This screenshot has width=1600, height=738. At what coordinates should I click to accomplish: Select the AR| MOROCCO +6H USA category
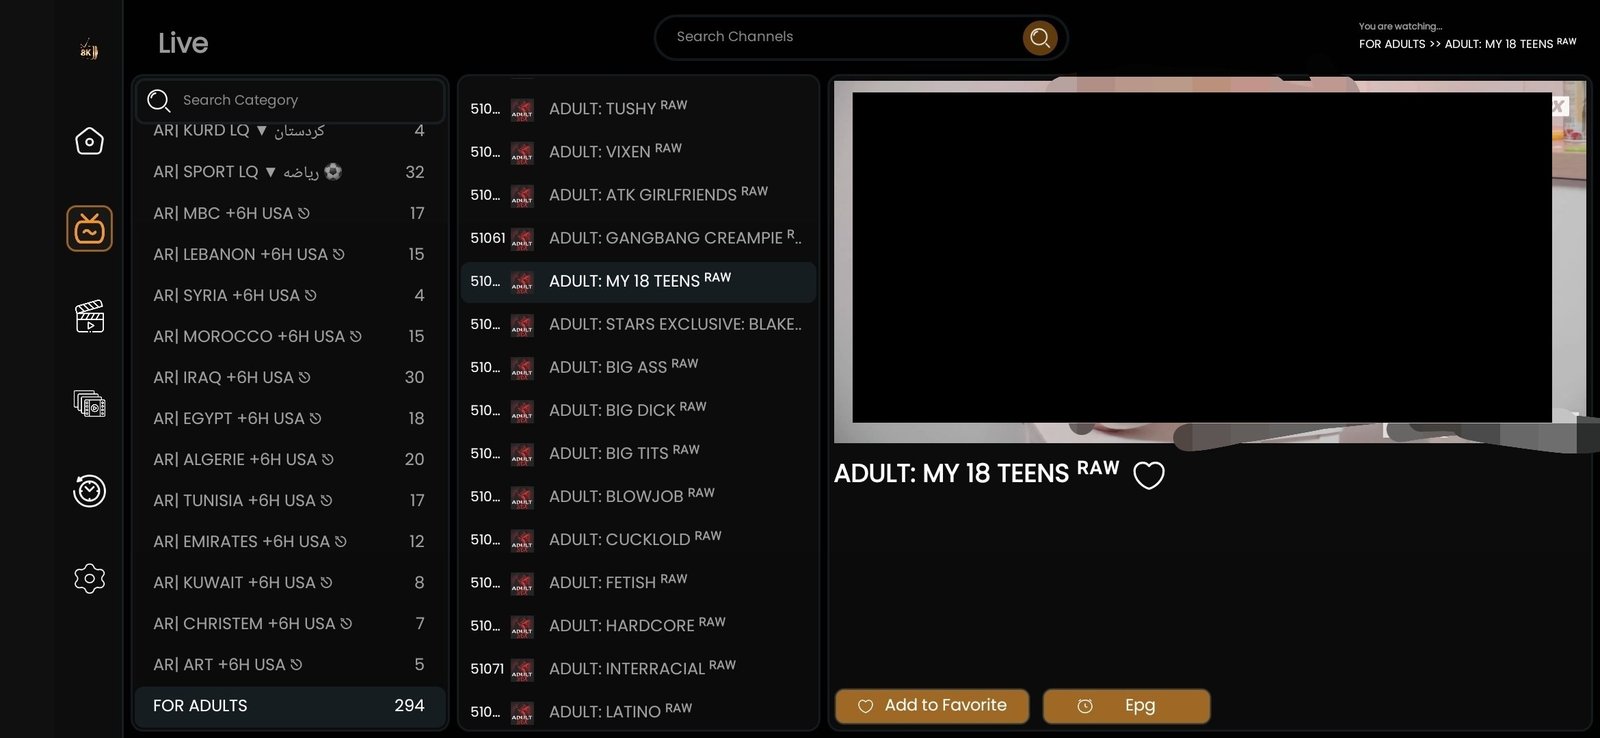289,336
